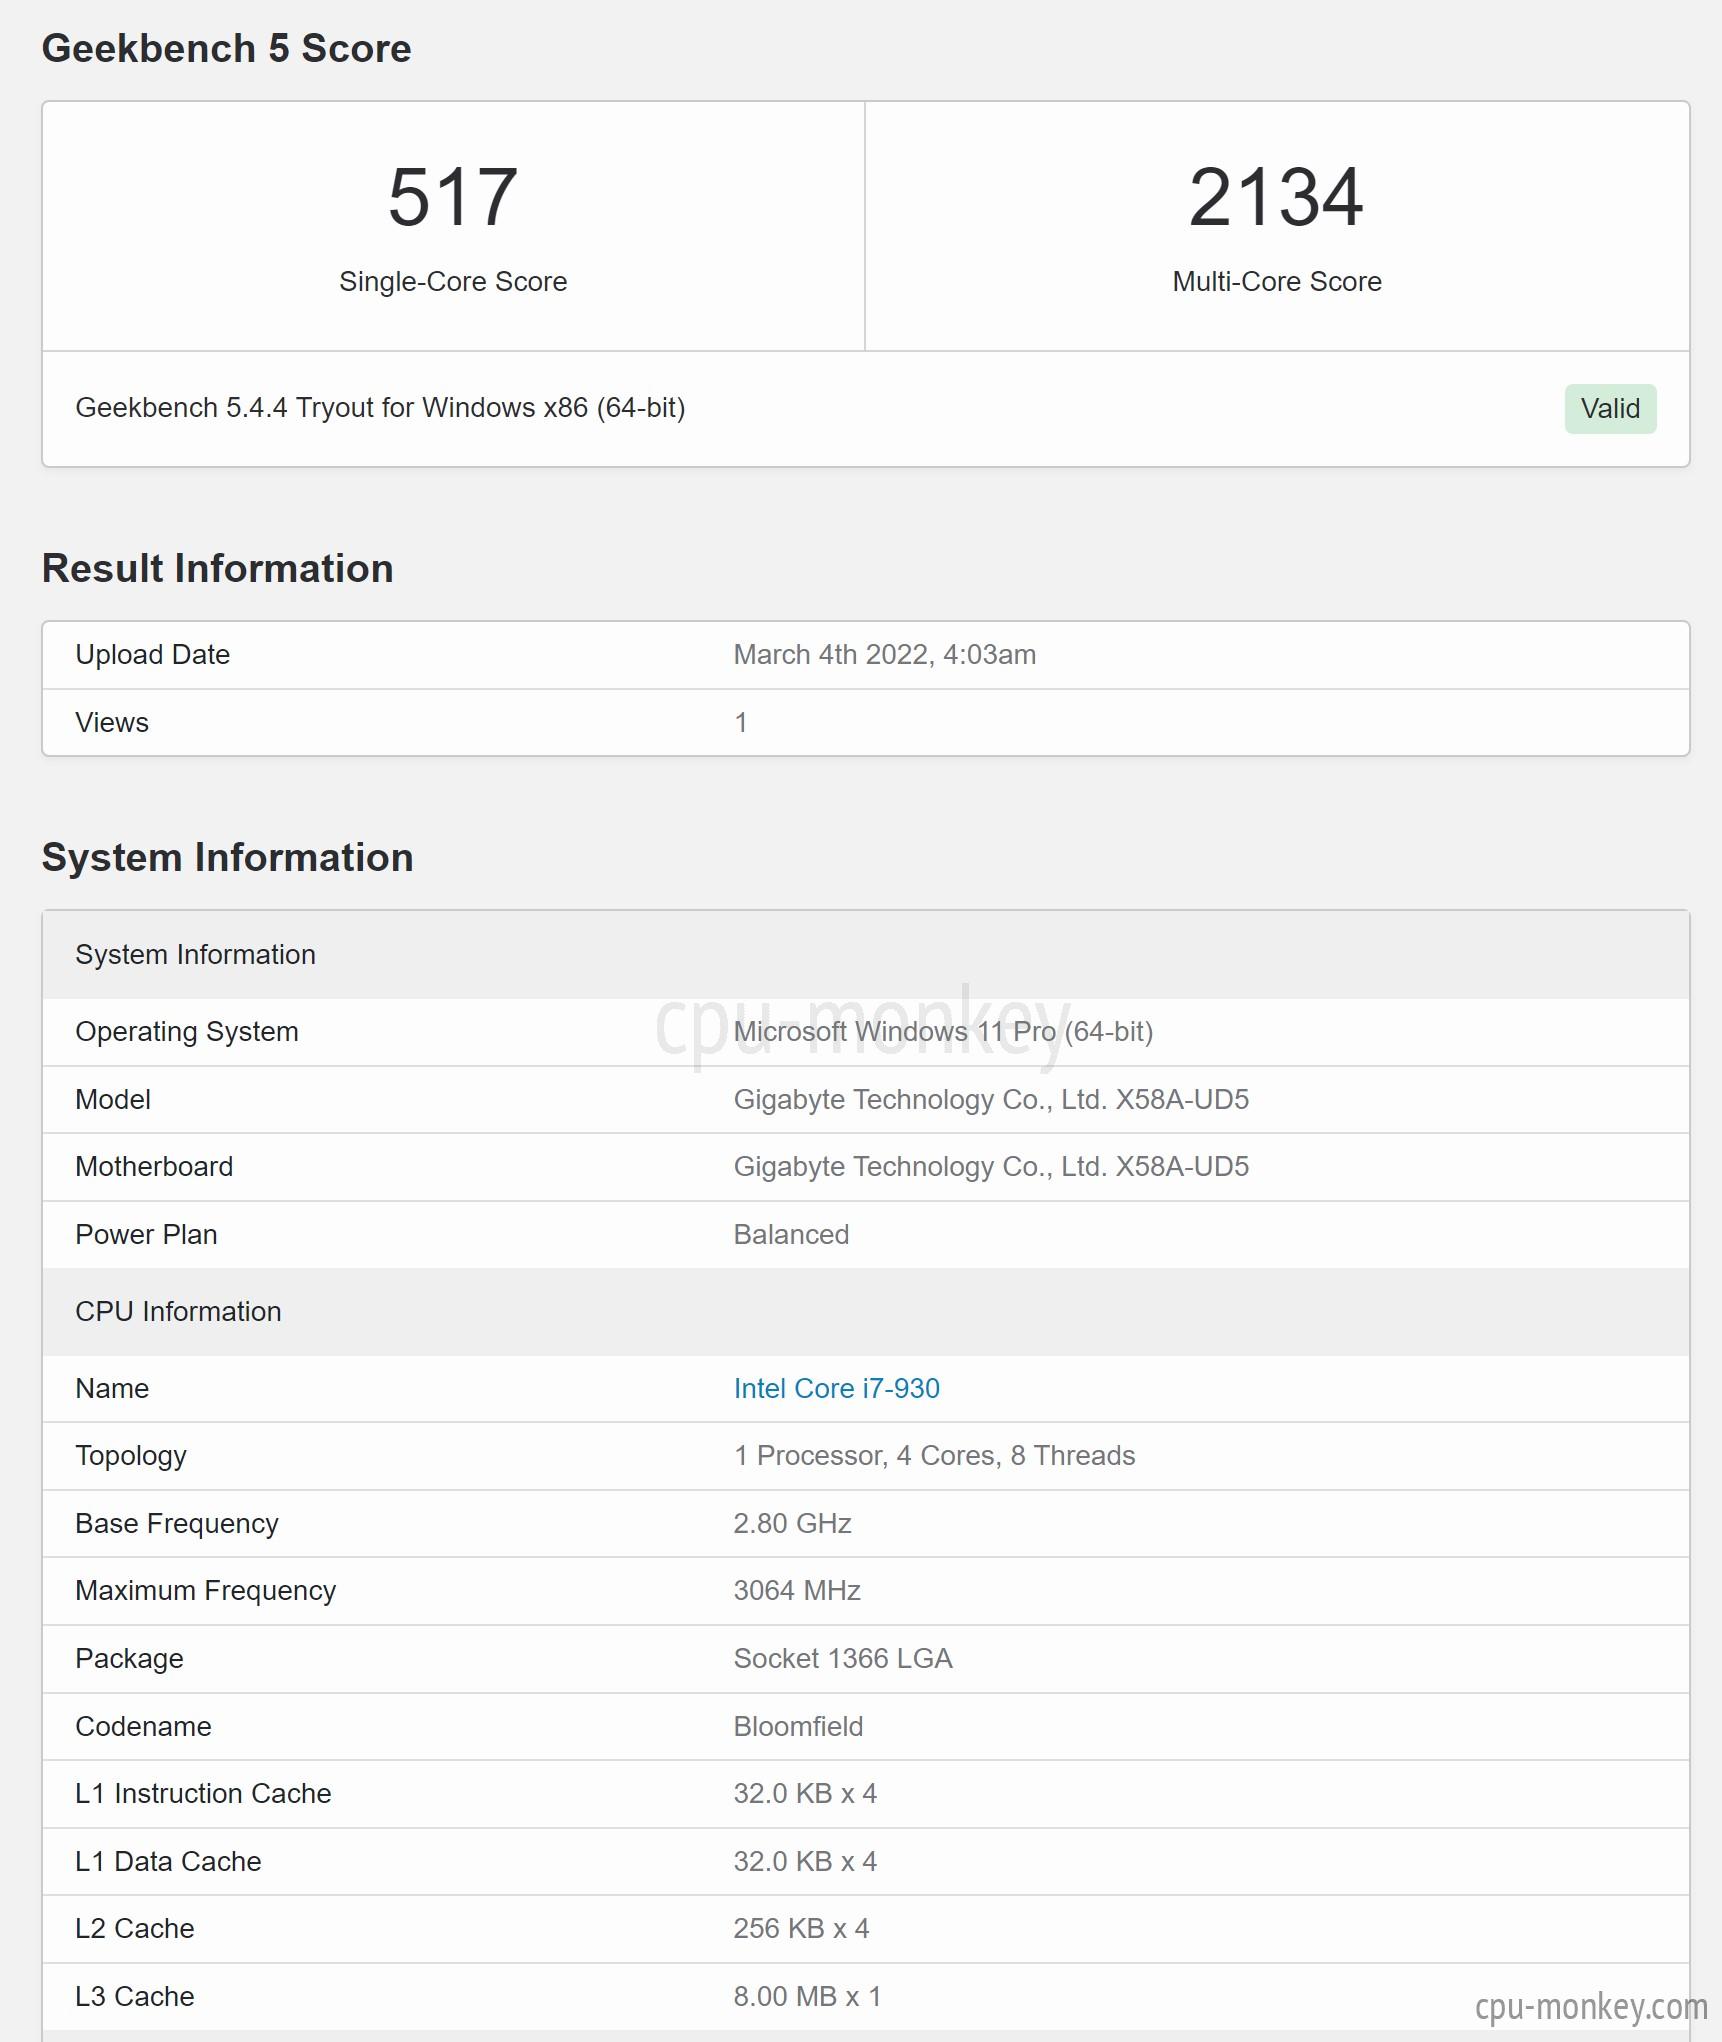1722x2042 pixels.
Task: Click the Model row label
Action: pyautogui.click(x=113, y=1099)
